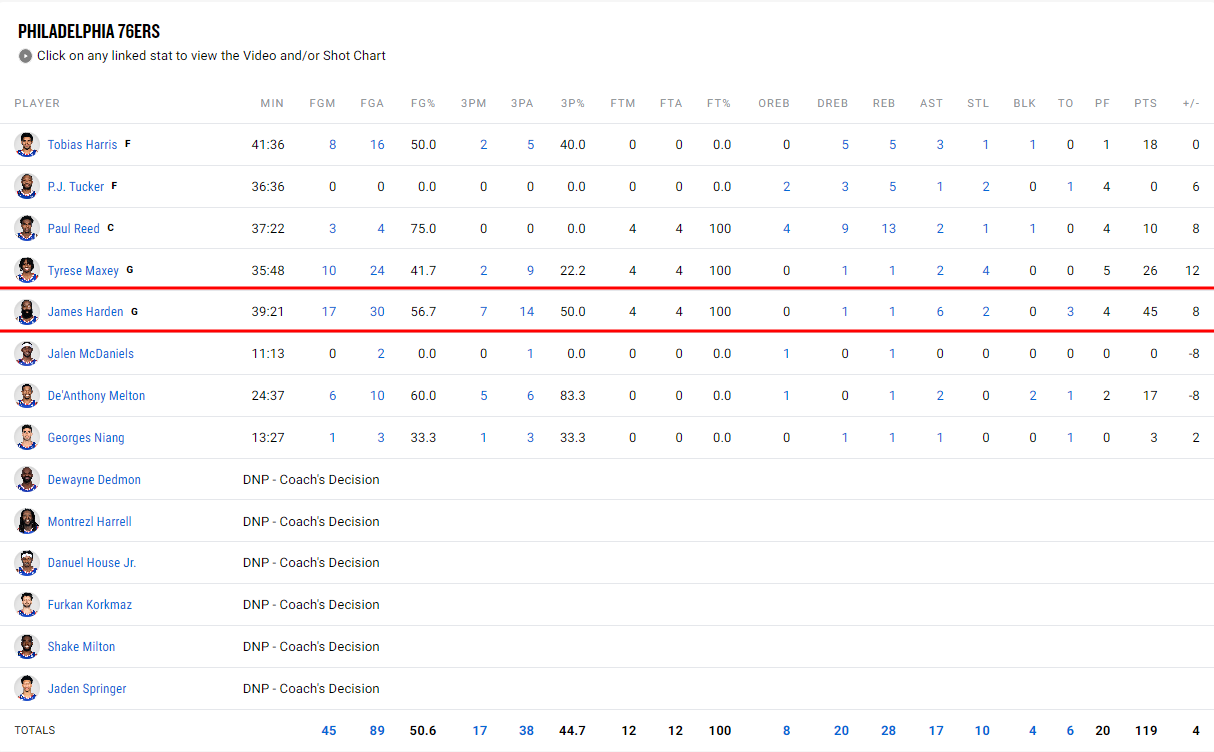View Tobias Harris's 16 field goal attempts
This screenshot has width=1214, height=752.
click(x=377, y=145)
